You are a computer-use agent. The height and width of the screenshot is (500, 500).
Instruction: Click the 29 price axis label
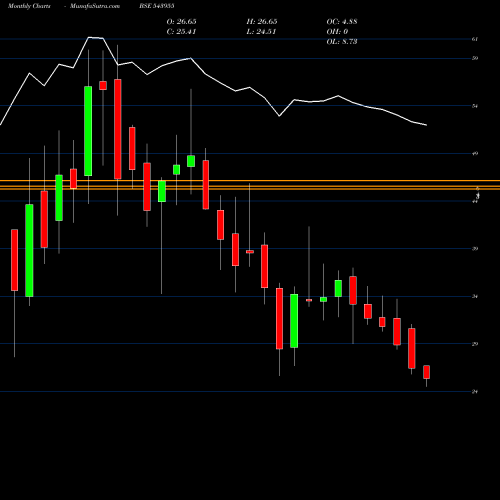(x=475, y=344)
